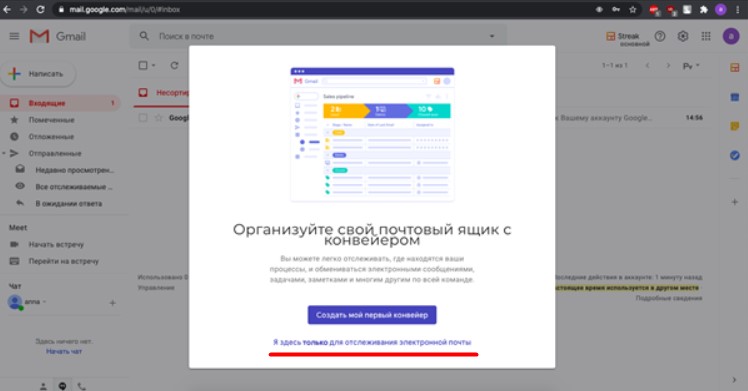Open the Gmail main menu hamburger icon
The height and width of the screenshot is (391, 748).
coord(14,36)
